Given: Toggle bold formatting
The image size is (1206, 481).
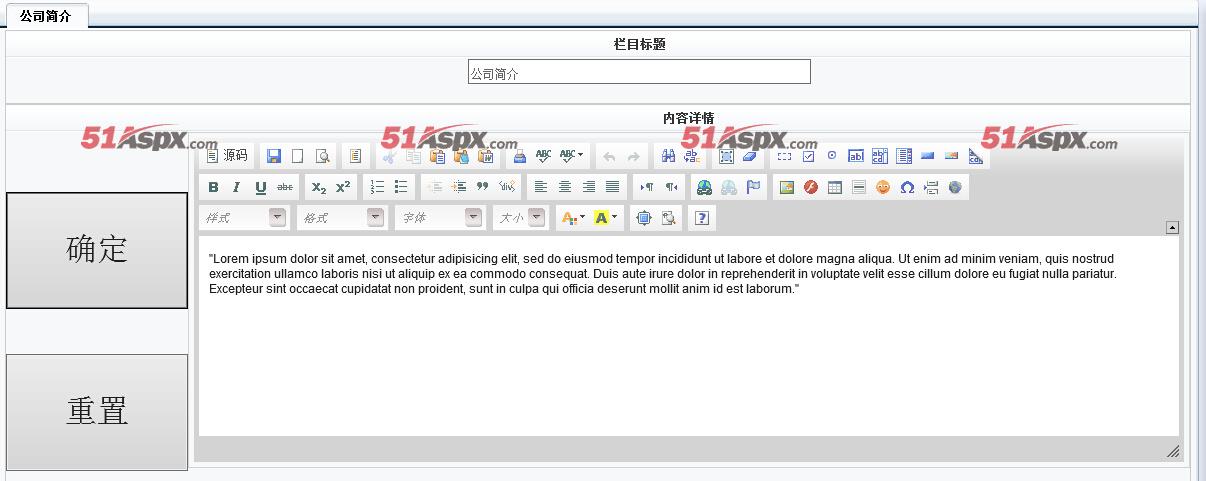Looking at the screenshot, I should pos(213,187).
